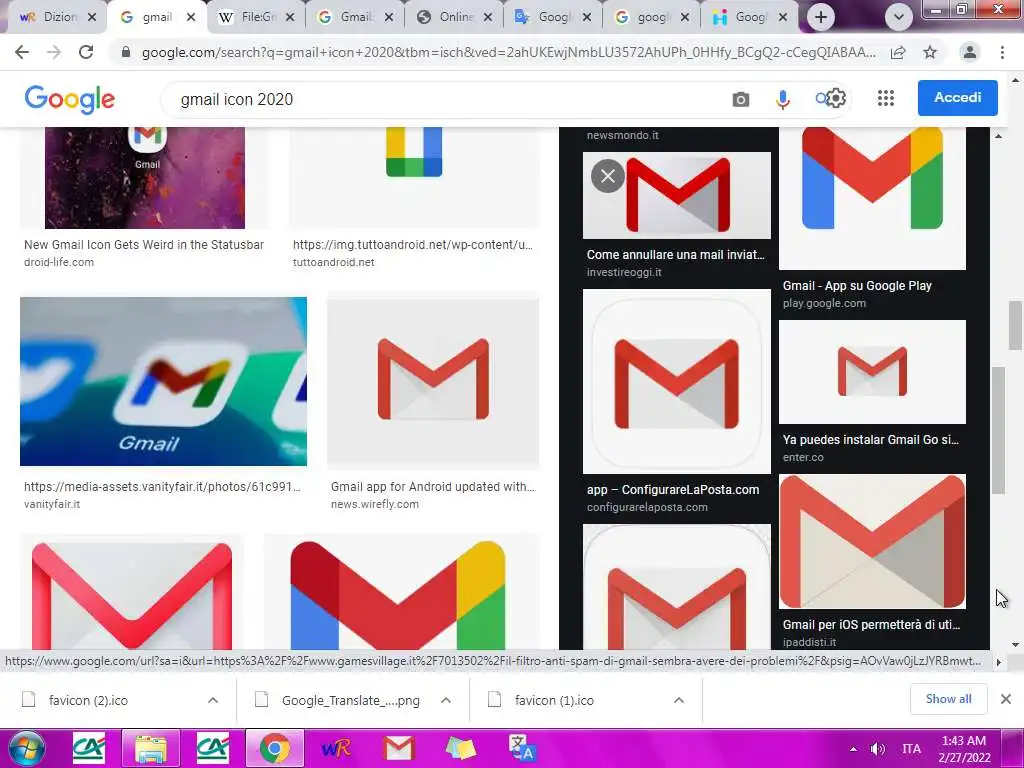Open the Chrome profile avatar
Viewport: 1024px width, 768px height.
[970, 52]
